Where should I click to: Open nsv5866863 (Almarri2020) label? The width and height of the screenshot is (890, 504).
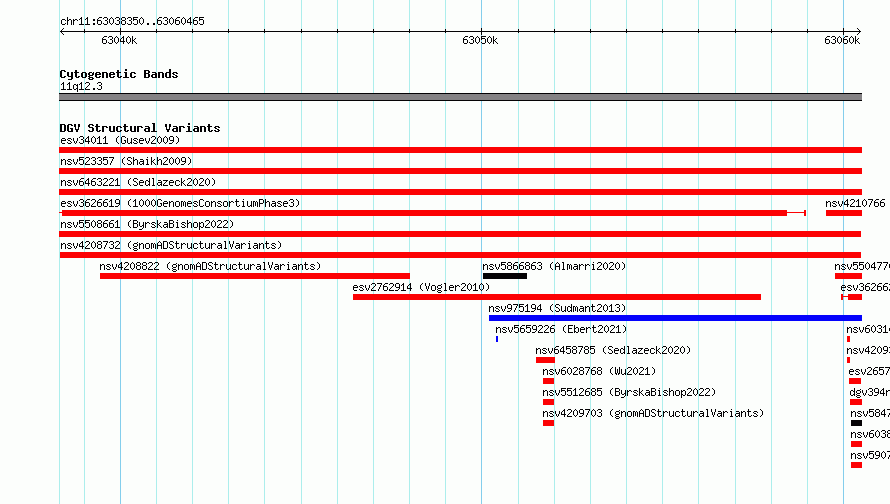click(554, 266)
